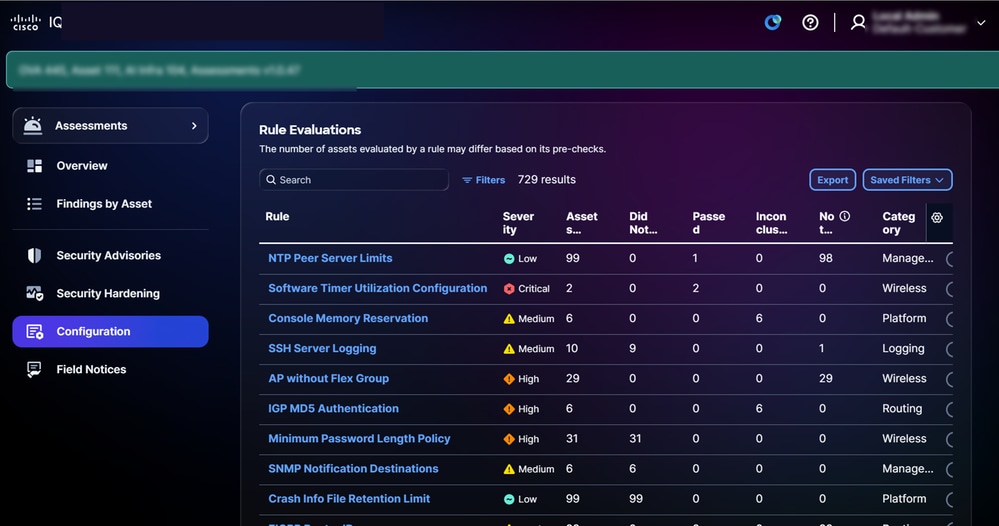Open SNMP Notification Destinations rule

click(x=354, y=469)
